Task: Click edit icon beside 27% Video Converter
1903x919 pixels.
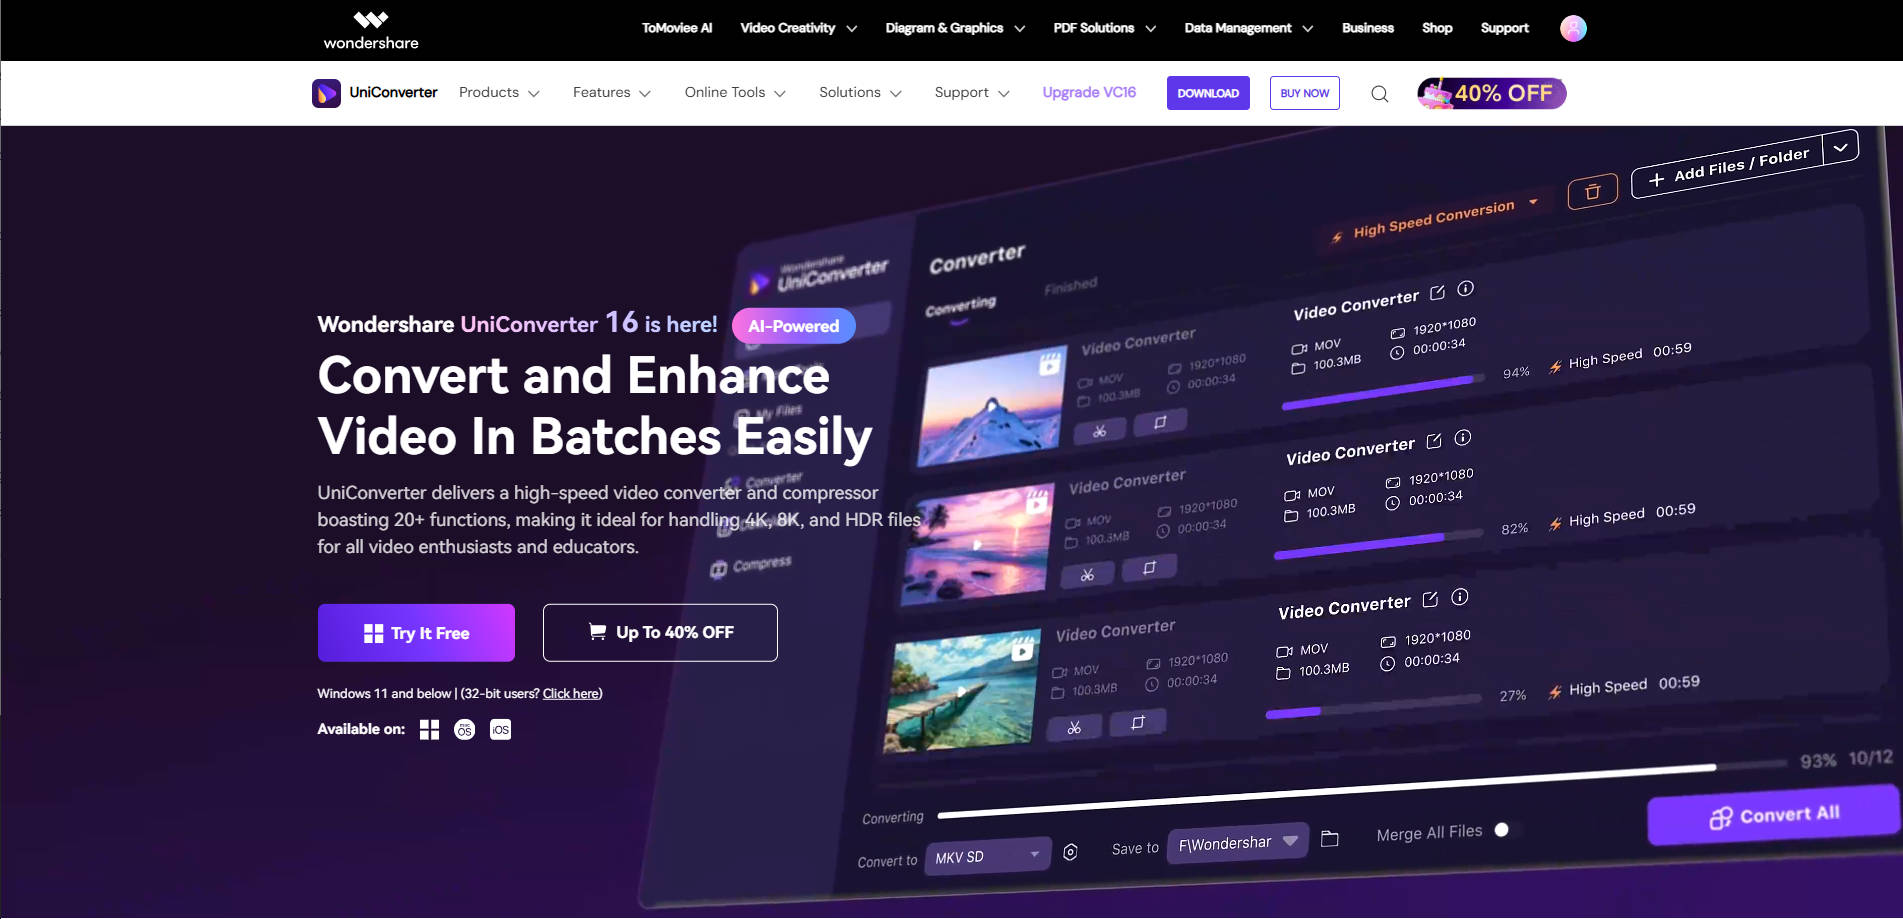Action: (x=1430, y=600)
